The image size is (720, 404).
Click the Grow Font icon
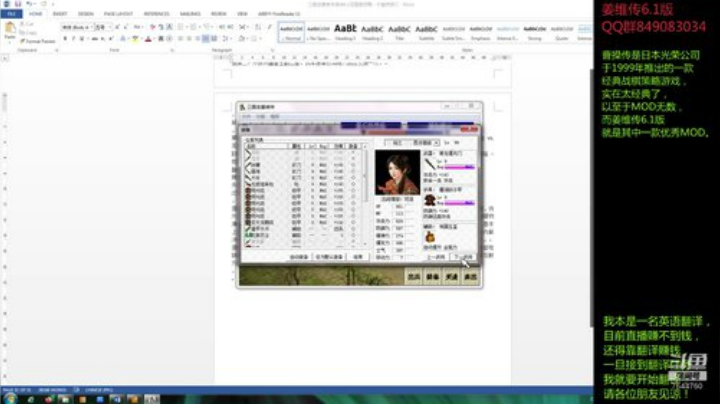pyautogui.click(x=118, y=27)
